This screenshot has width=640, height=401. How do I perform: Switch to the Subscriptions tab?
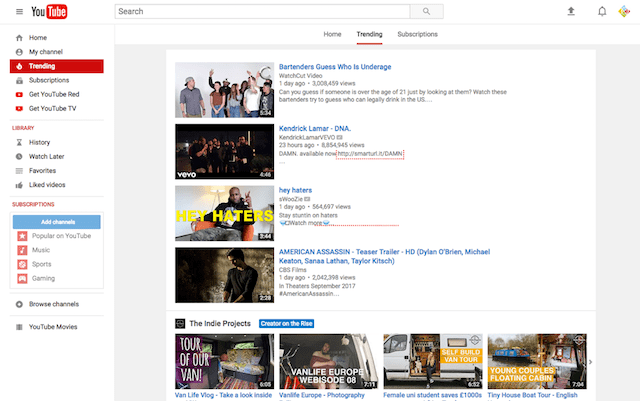pyautogui.click(x=417, y=34)
